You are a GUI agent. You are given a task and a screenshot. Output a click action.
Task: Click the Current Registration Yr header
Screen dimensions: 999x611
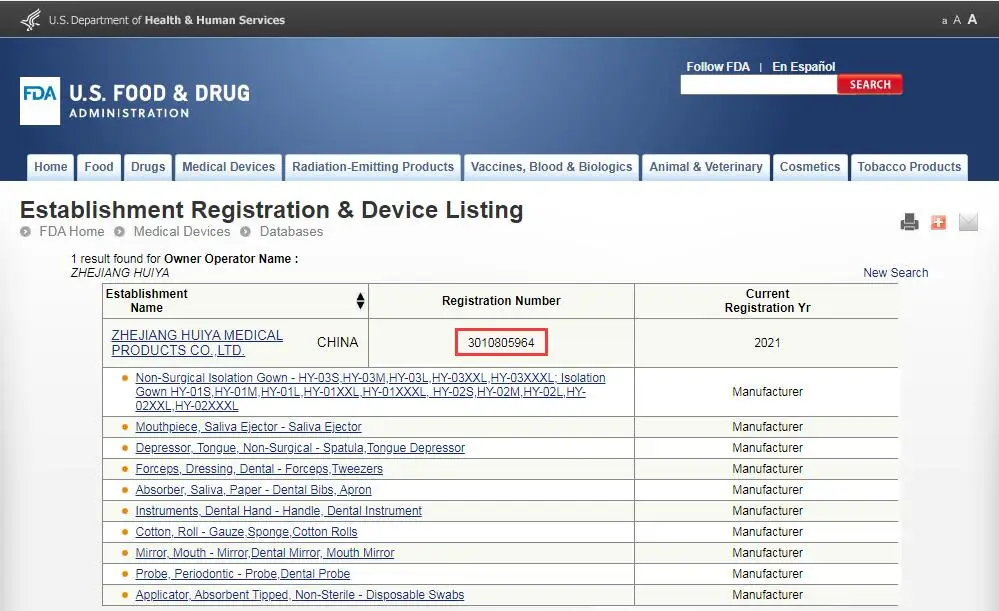(x=767, y=301)
